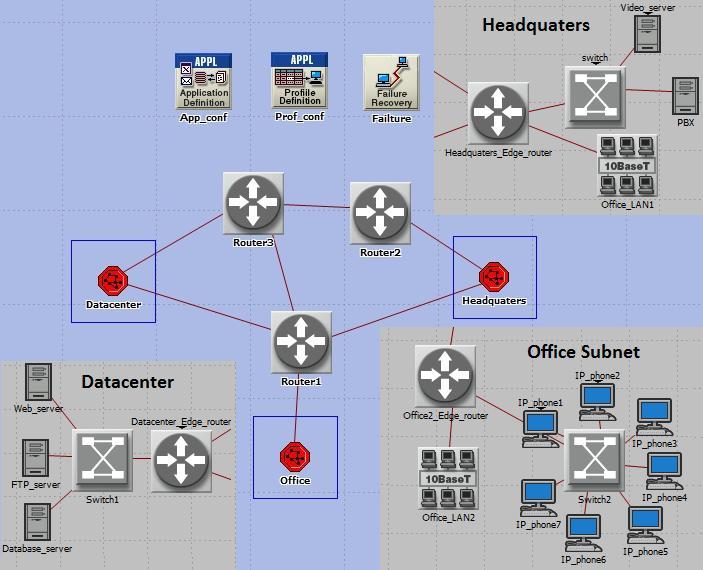Click the Video_server label

coord(648,8)
